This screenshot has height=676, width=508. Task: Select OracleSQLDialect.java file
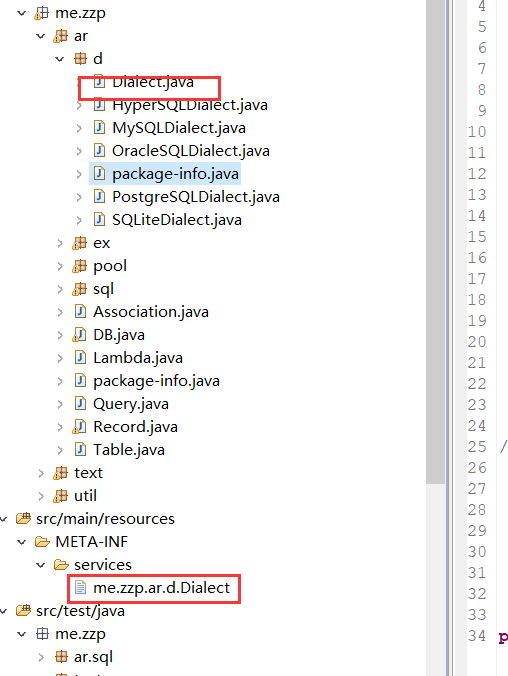(191, 151)
